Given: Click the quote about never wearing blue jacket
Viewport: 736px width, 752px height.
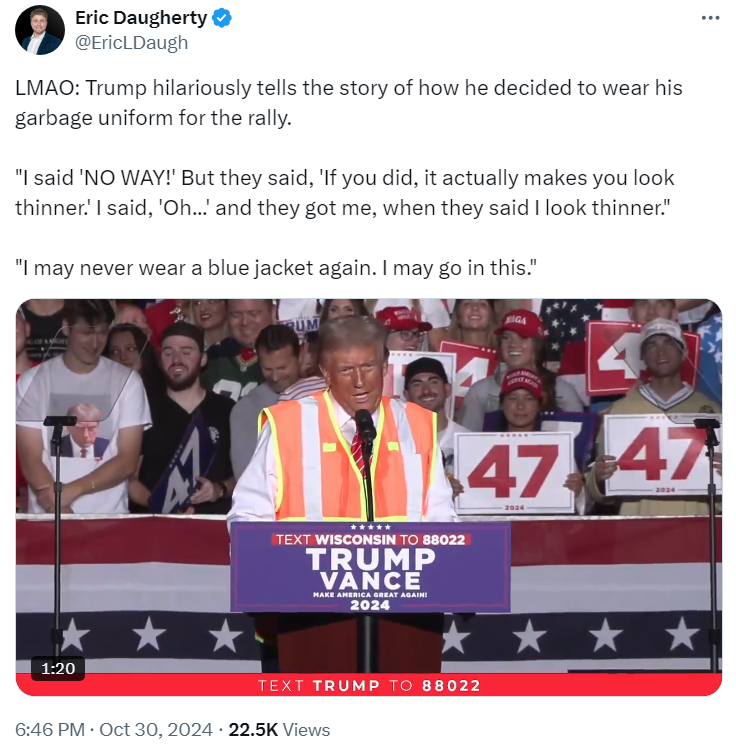Looking at the screenshot, I should point(276,268).
